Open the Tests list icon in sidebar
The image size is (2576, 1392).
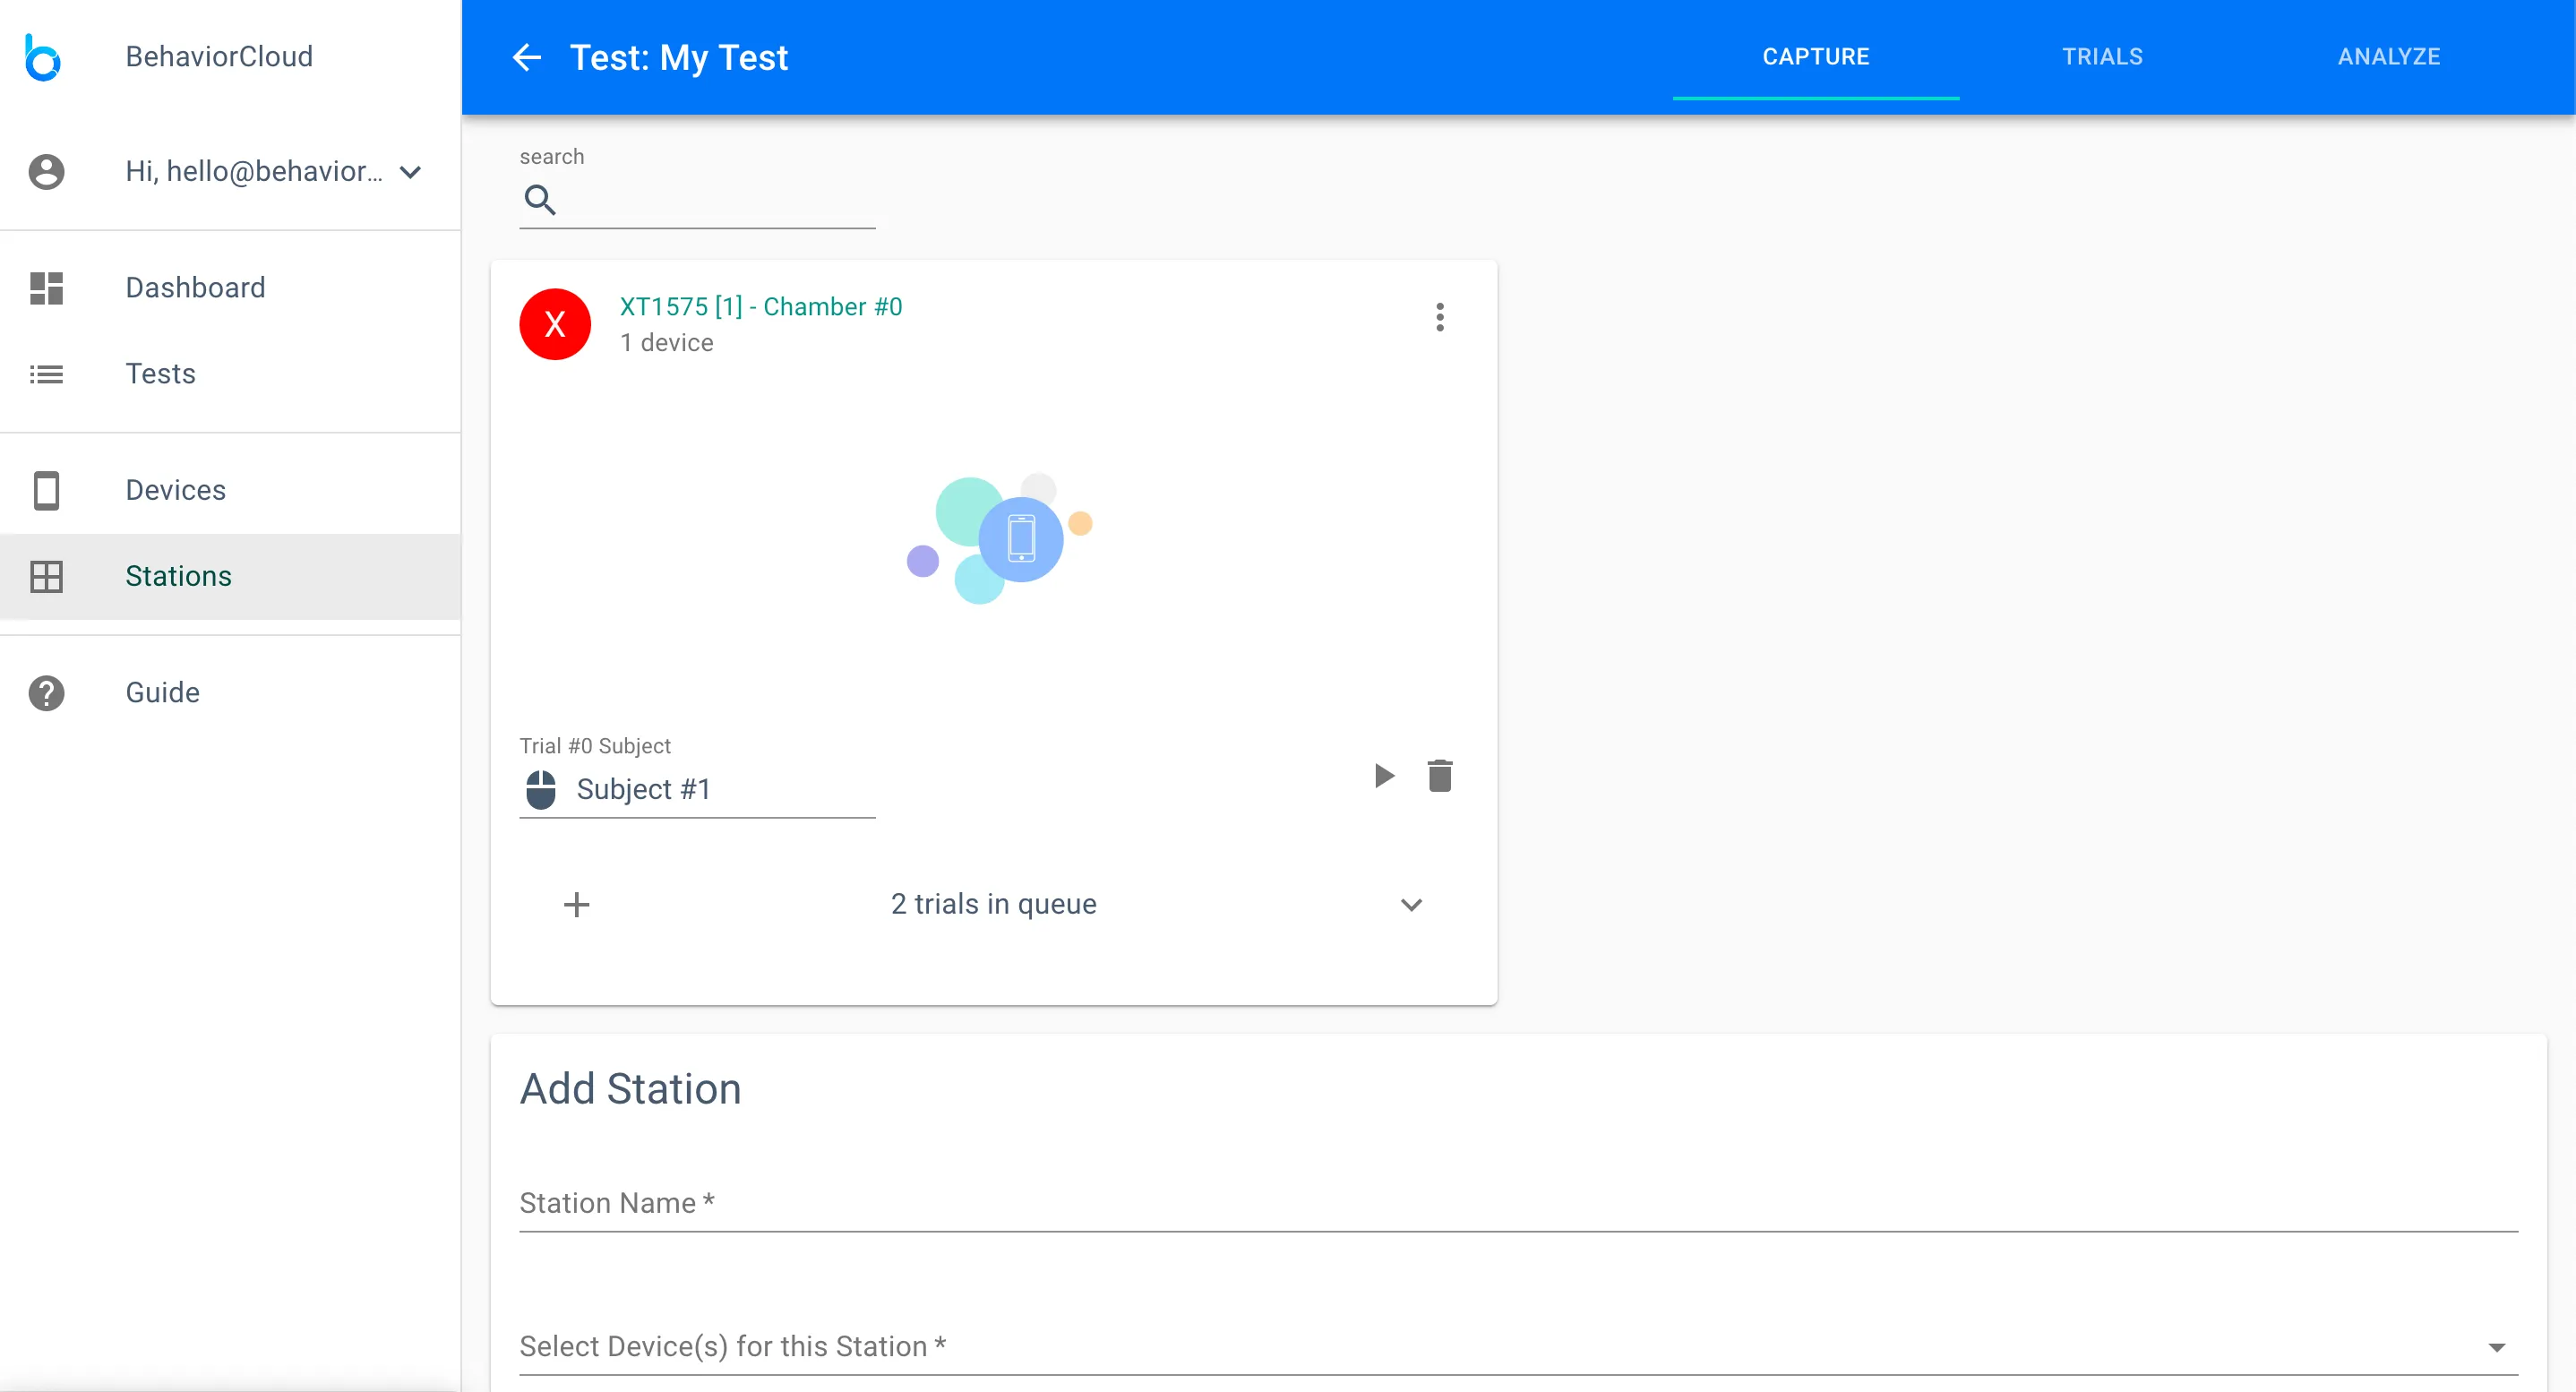coord(46,374)
